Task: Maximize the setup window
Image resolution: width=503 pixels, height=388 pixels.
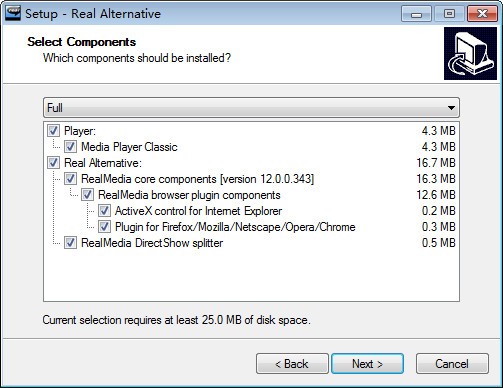Action: 449,14
